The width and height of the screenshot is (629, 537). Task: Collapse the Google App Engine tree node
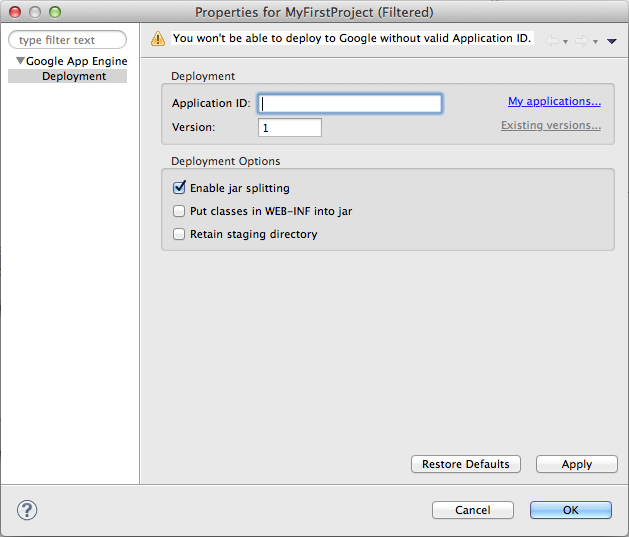click(x=20, y=61)
